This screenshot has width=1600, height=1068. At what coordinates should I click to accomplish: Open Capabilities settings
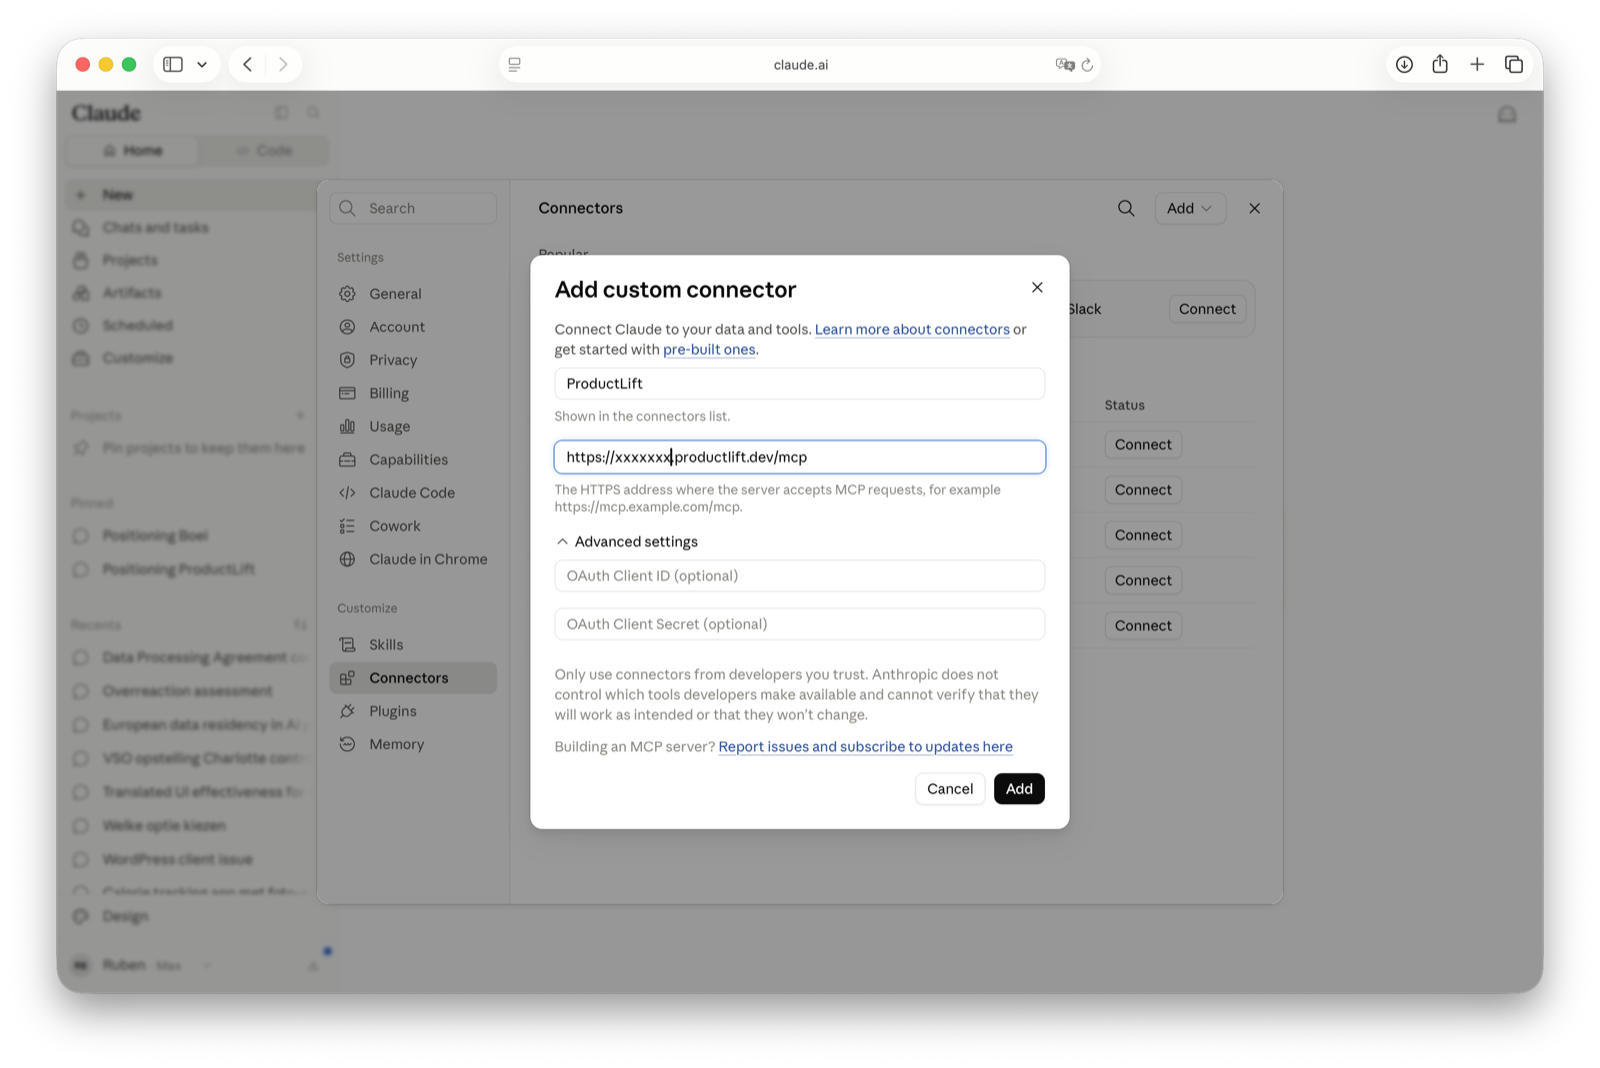413,460
